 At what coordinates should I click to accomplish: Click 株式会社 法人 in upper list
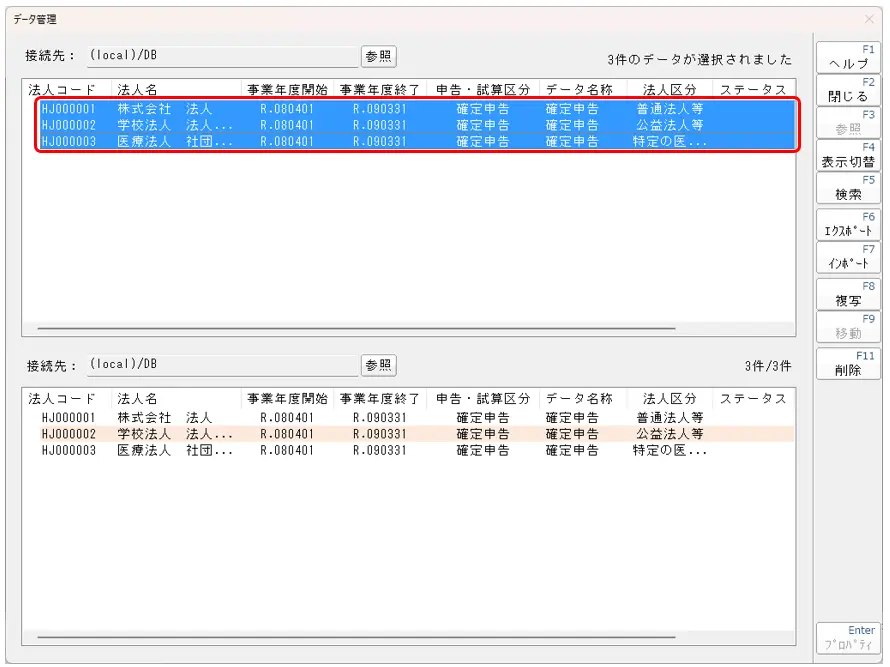click(x=165, y=109)
